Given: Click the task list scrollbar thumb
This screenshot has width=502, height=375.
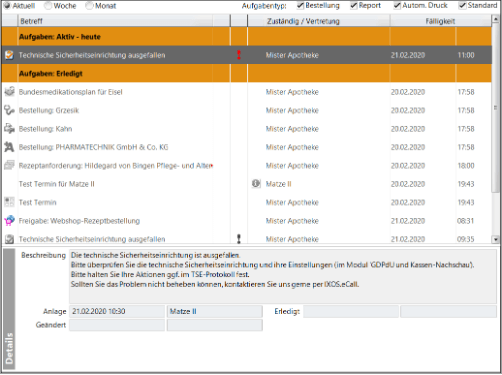Looking at the screenshot, I should pyautogui.click(x=496, y=108).
